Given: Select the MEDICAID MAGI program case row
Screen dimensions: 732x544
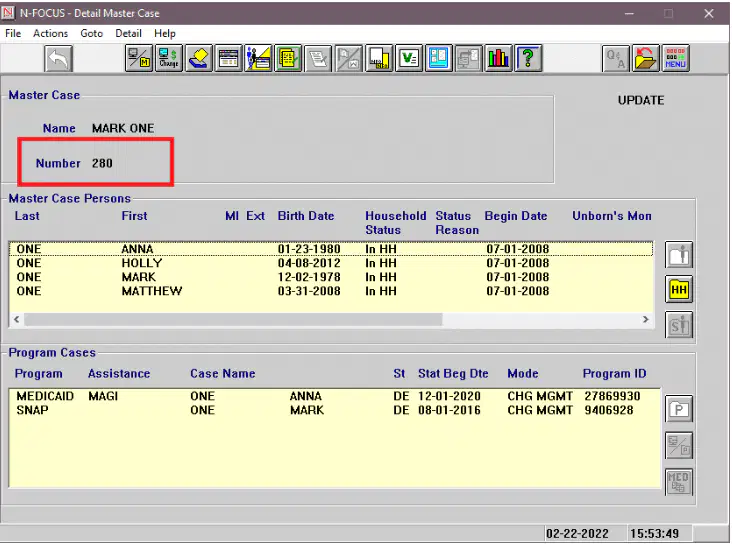Looking at the screenshot, I should pos(334,396).
